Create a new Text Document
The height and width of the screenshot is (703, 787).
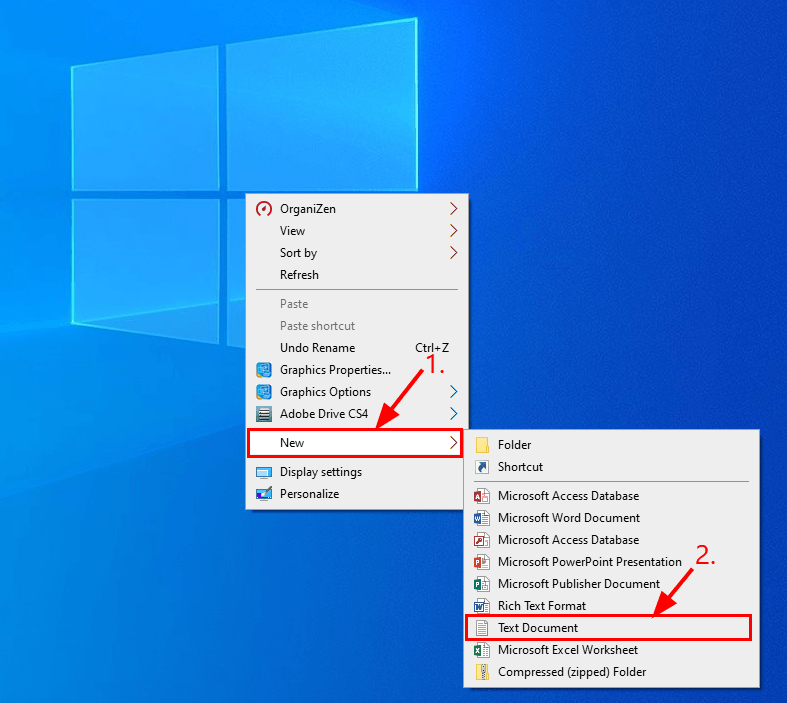click(538, 628)
